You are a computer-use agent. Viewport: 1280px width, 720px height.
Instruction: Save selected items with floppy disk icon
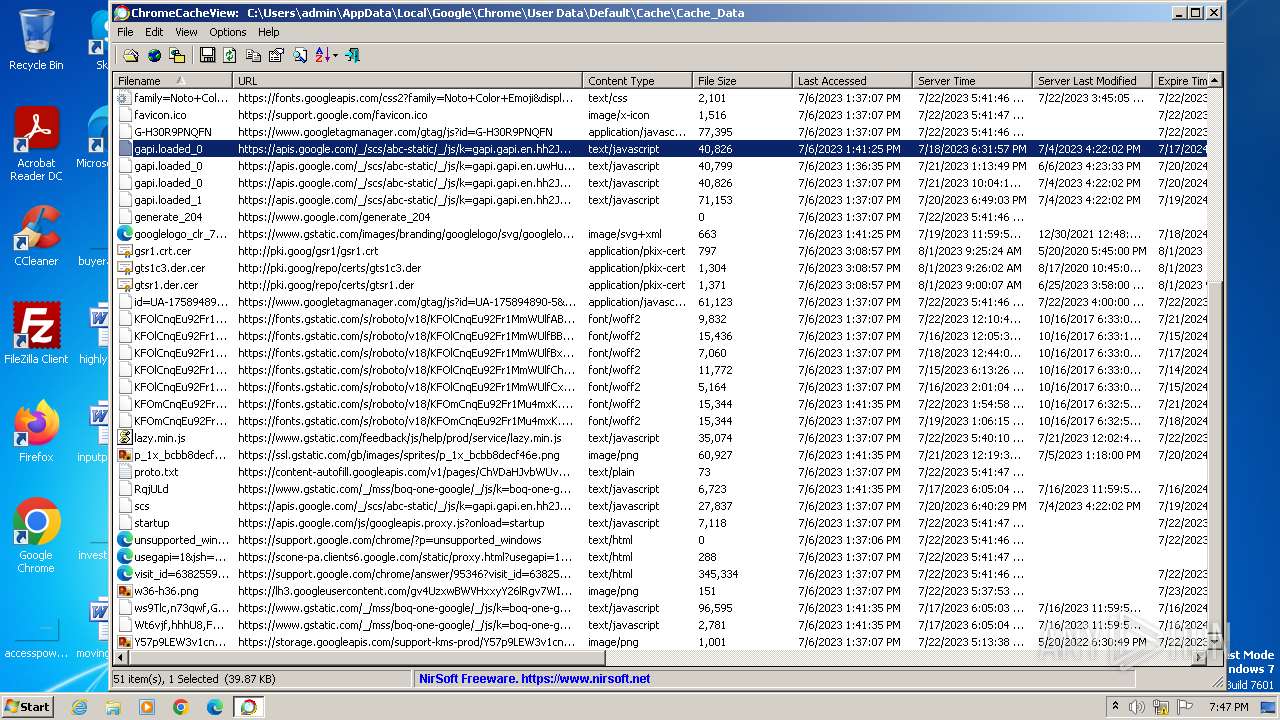[x=207, y=56]
